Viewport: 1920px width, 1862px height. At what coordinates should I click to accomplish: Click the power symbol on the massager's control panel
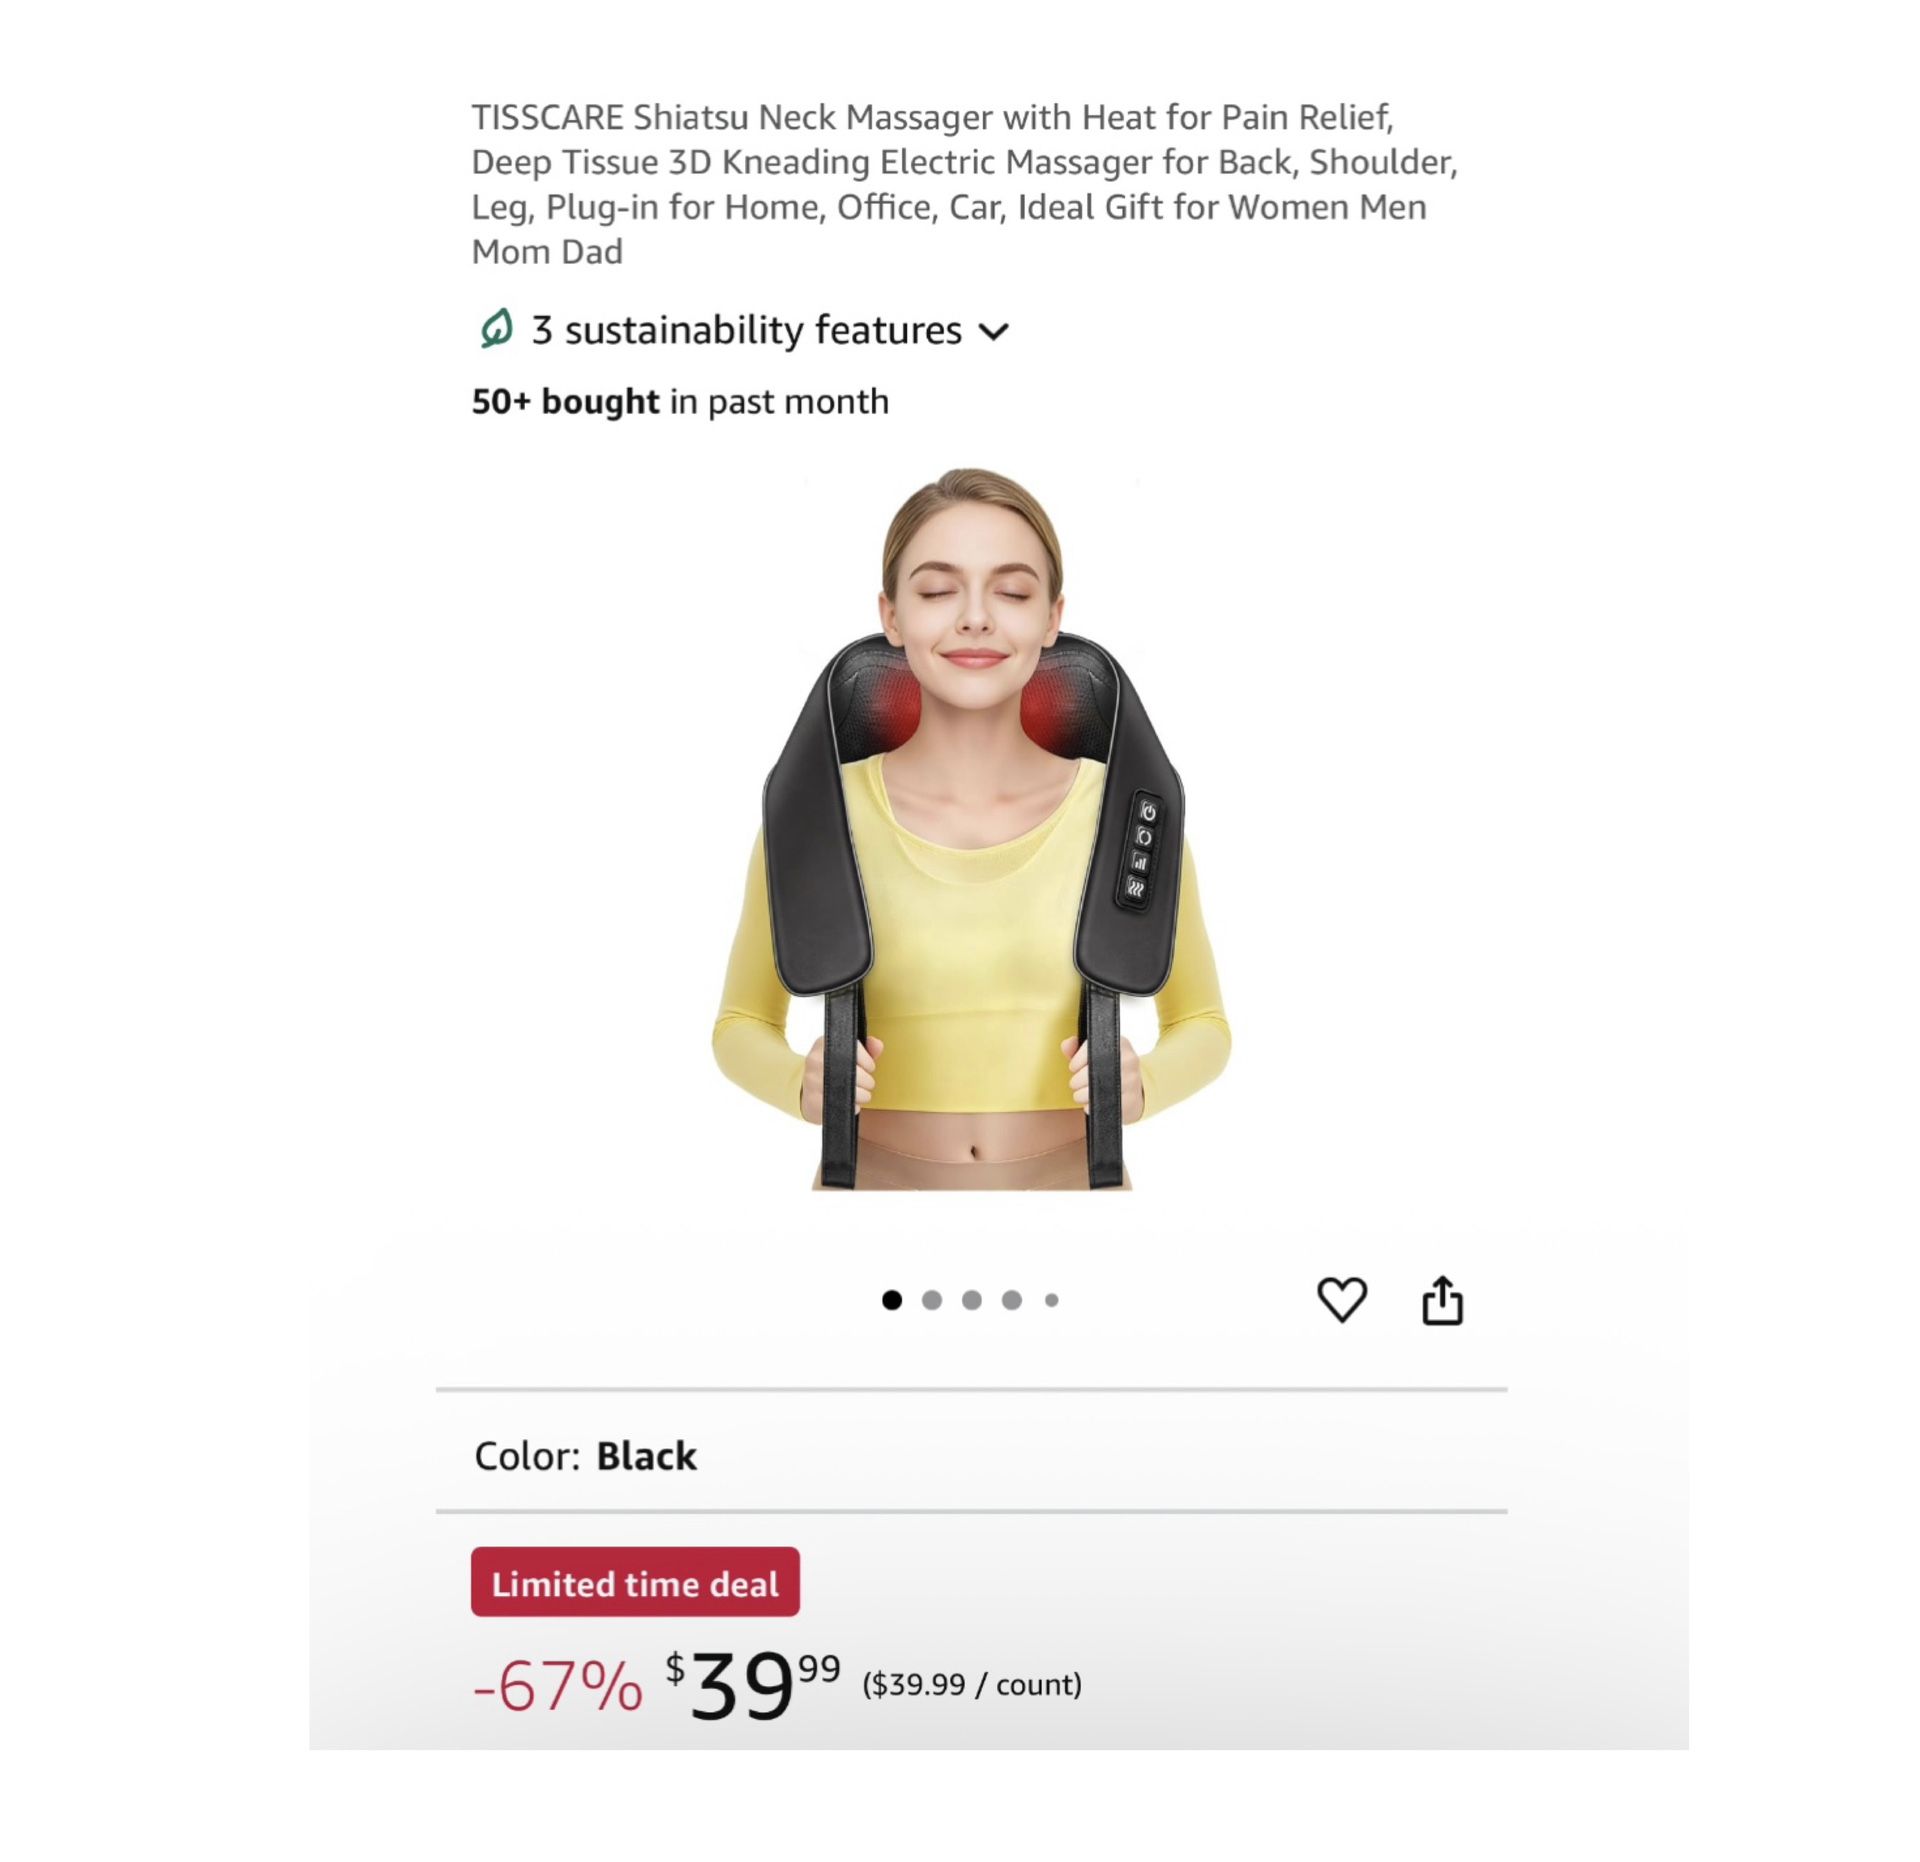tap(1148, 811)
